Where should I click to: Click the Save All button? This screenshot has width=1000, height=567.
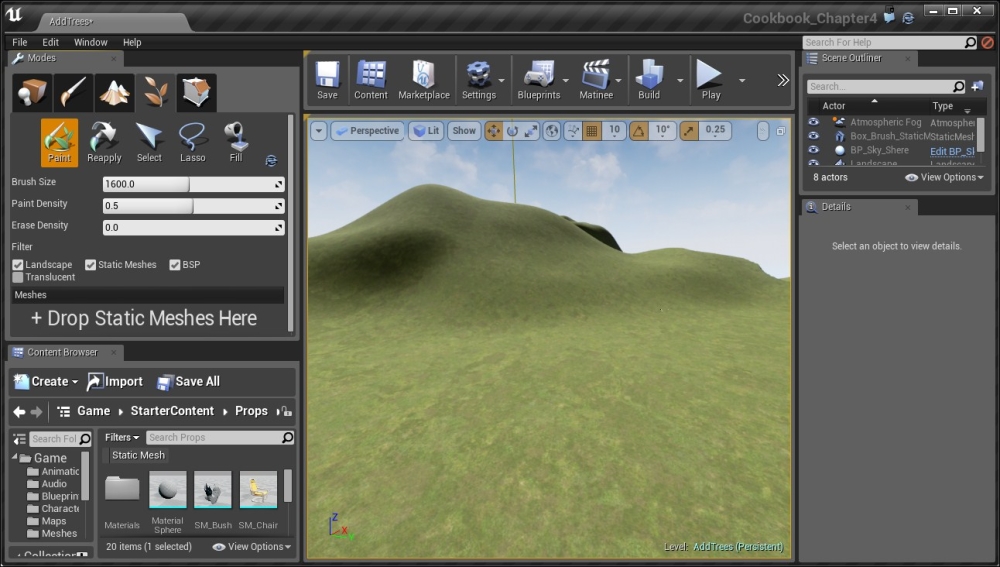coord(188,381)
